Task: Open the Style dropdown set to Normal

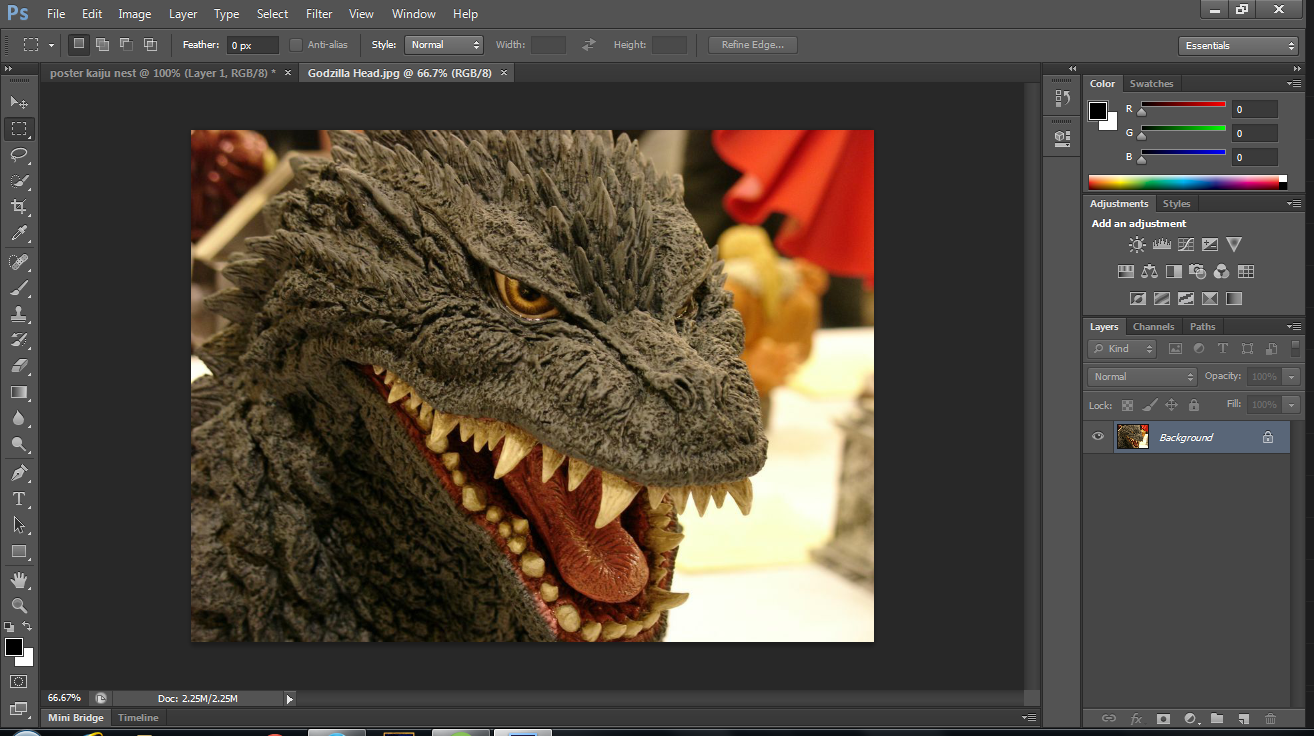Action: [x=444, y=45]
